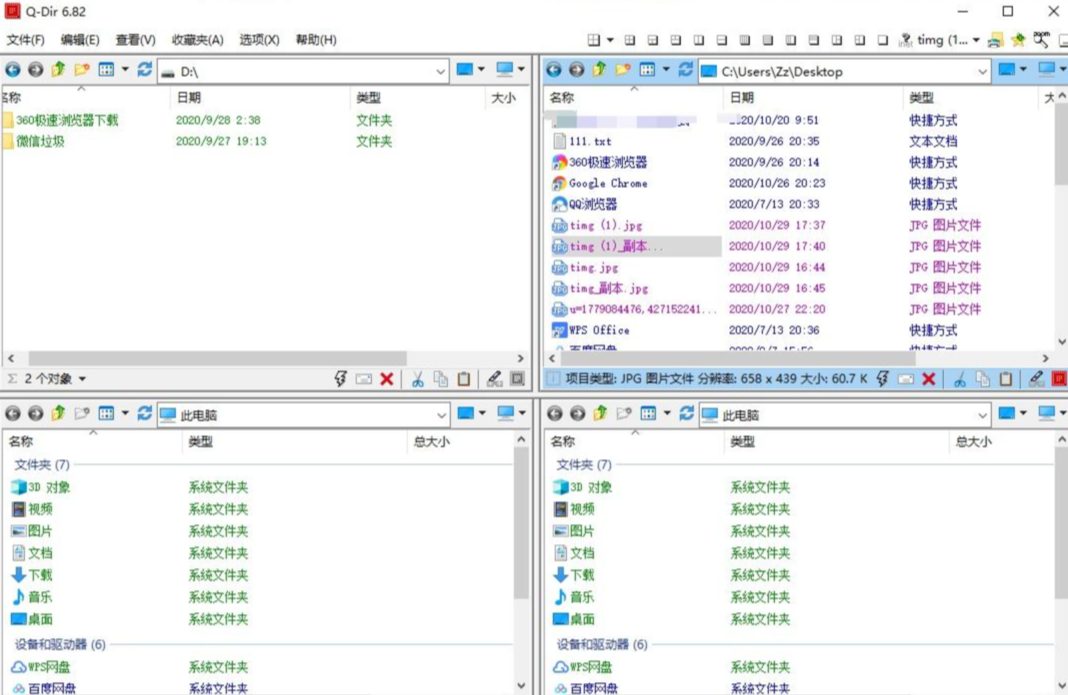1068x695 pixels.
Task: Sort D:\ pane by 日期 column
Action: (x=259, y=97)
